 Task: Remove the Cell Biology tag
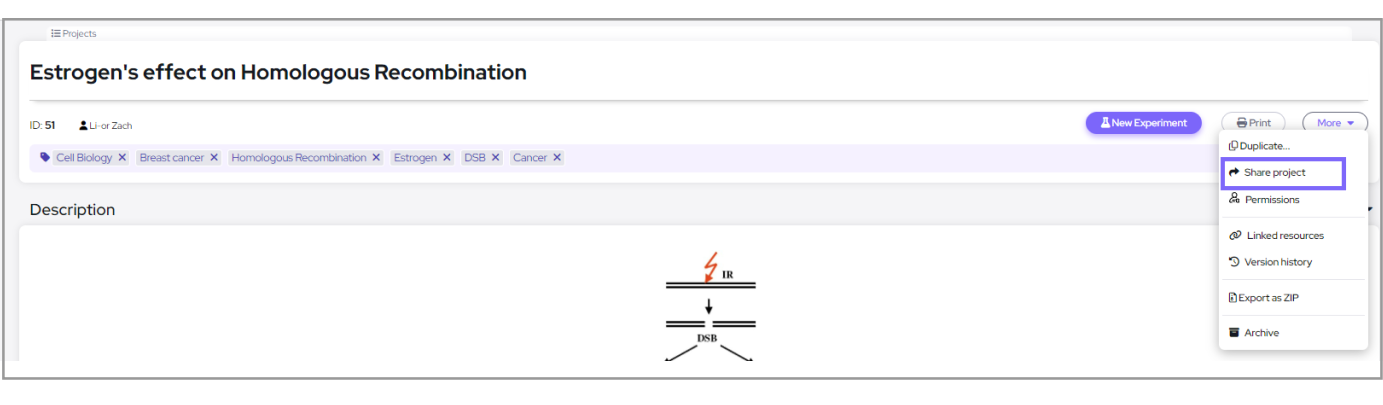tap(122, 158)
